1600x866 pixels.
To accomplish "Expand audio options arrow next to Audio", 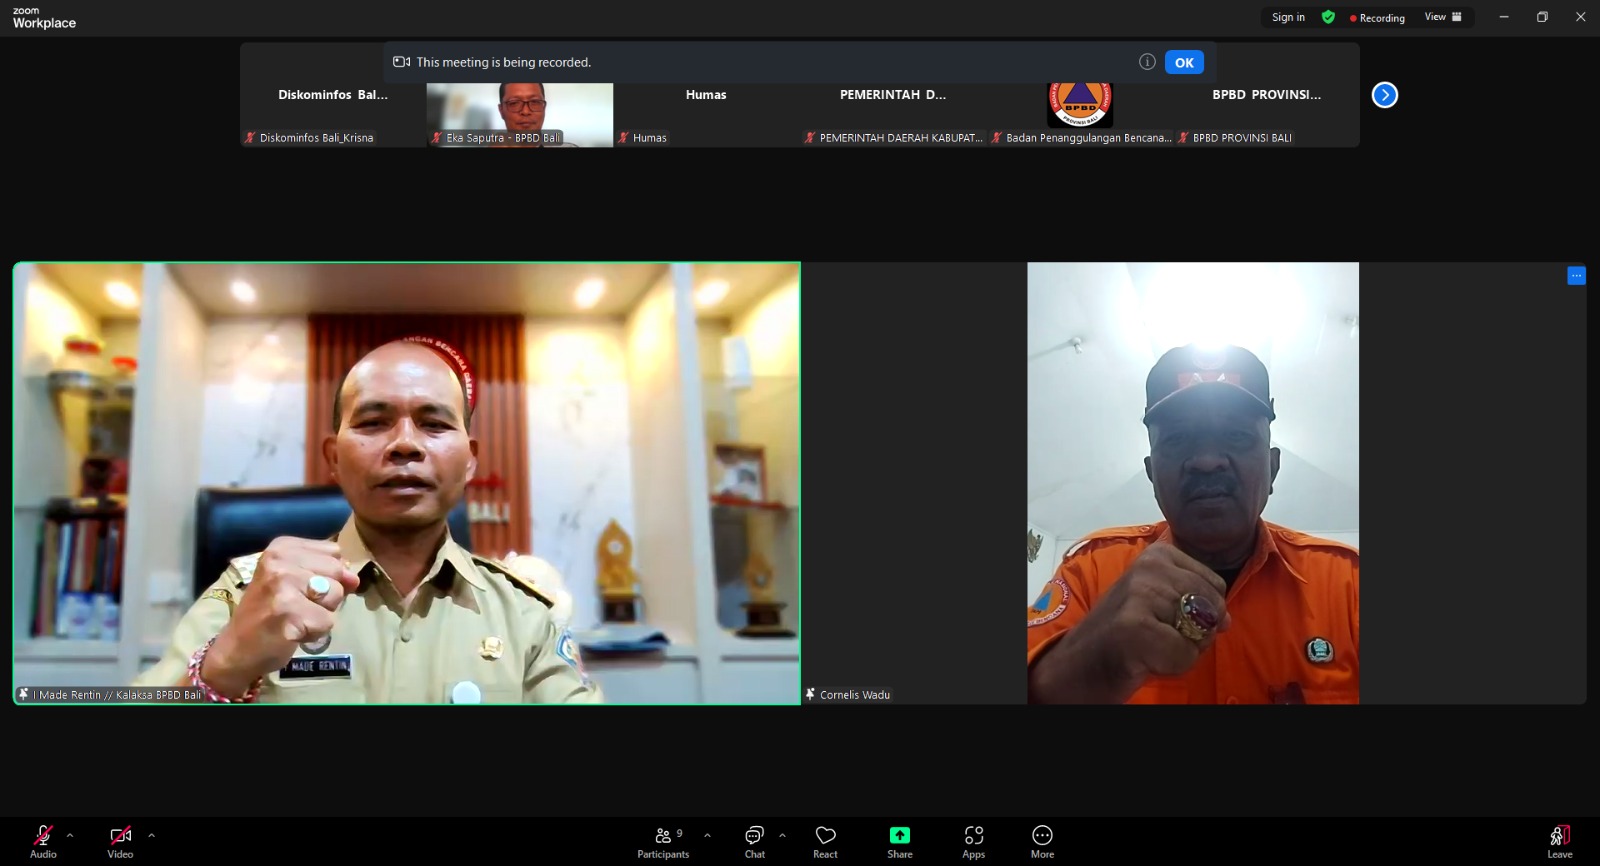I will click(x=70, y=835).
